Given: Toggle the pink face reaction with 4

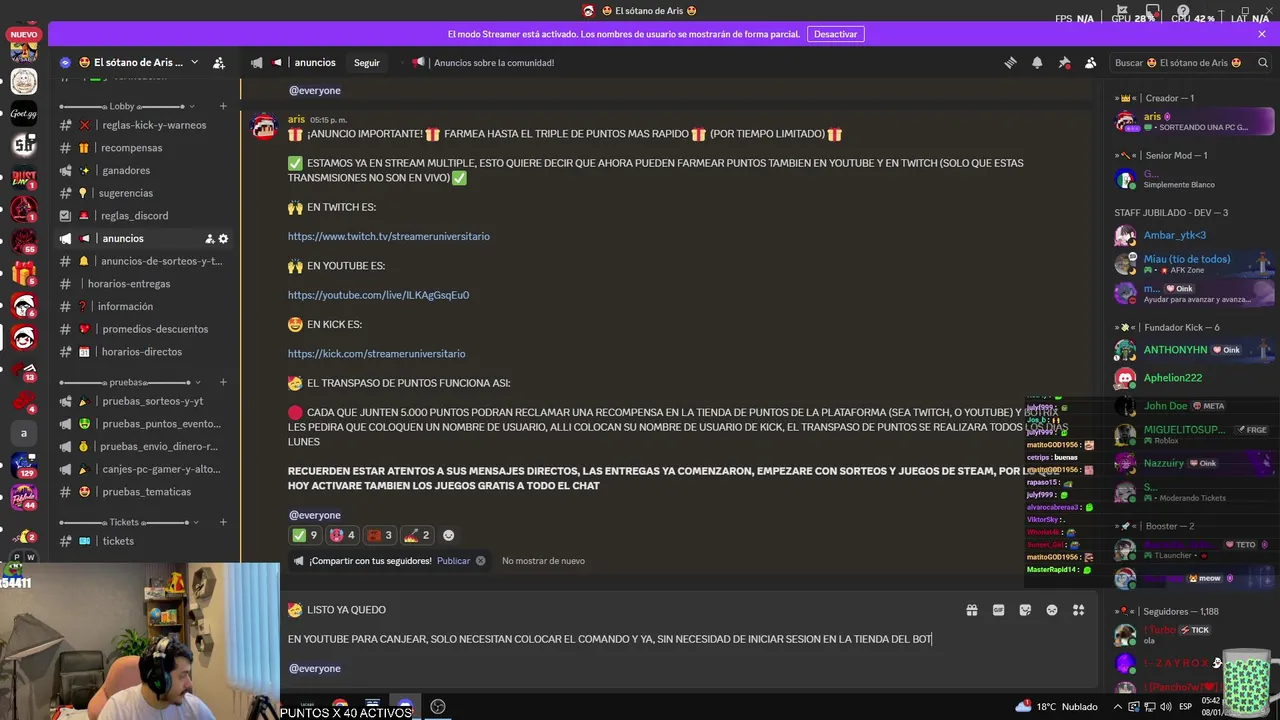Looking at the screenshot, I should point(343,535).
